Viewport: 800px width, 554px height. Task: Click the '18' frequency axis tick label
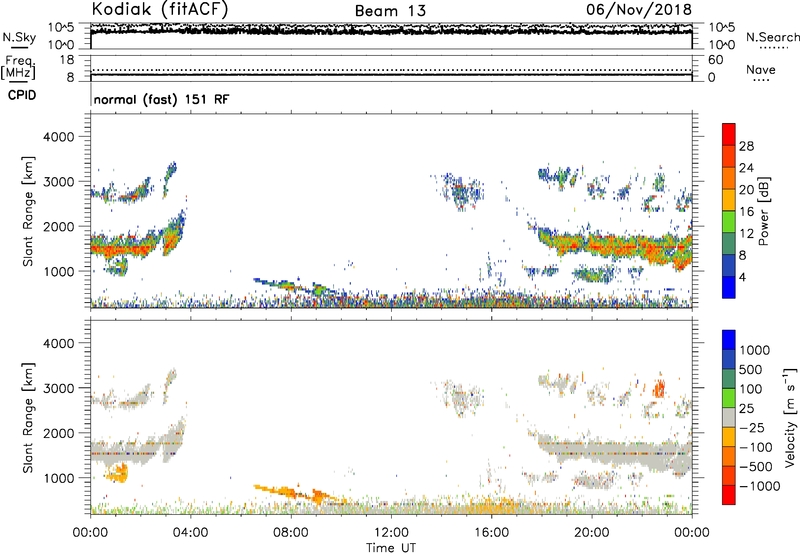(67, 60)
